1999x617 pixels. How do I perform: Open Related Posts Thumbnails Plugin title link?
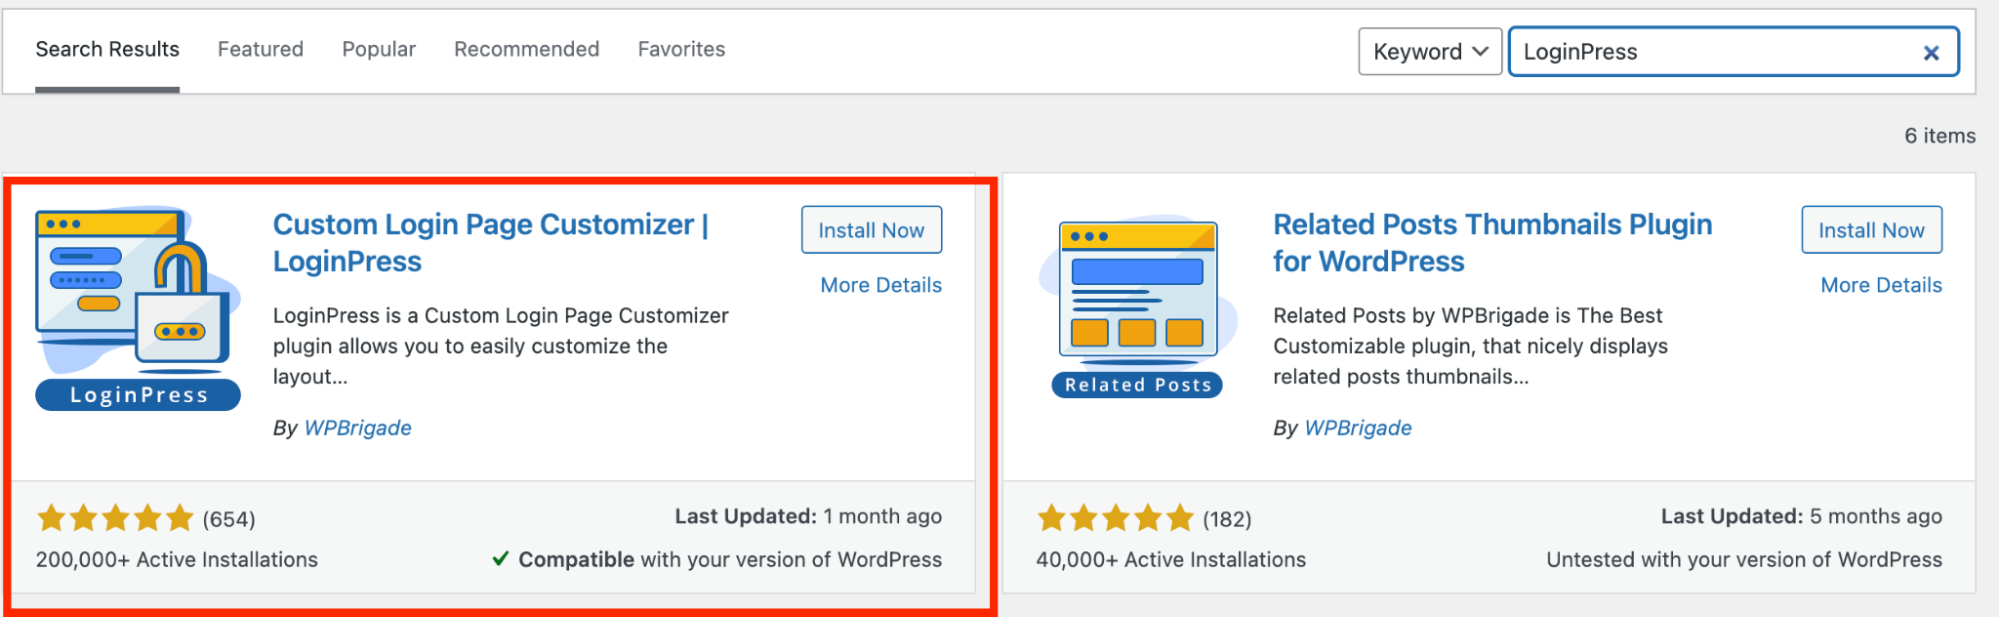1493,243
